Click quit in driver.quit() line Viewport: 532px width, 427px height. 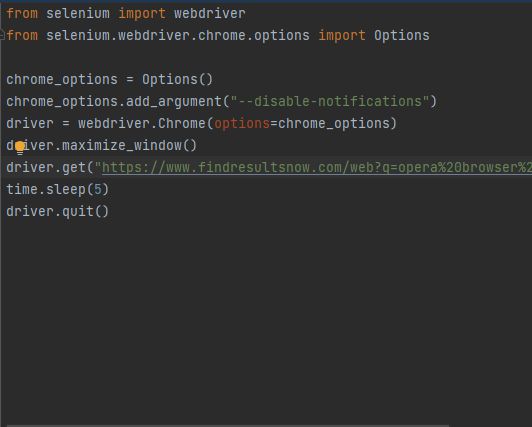click(78, 212)
